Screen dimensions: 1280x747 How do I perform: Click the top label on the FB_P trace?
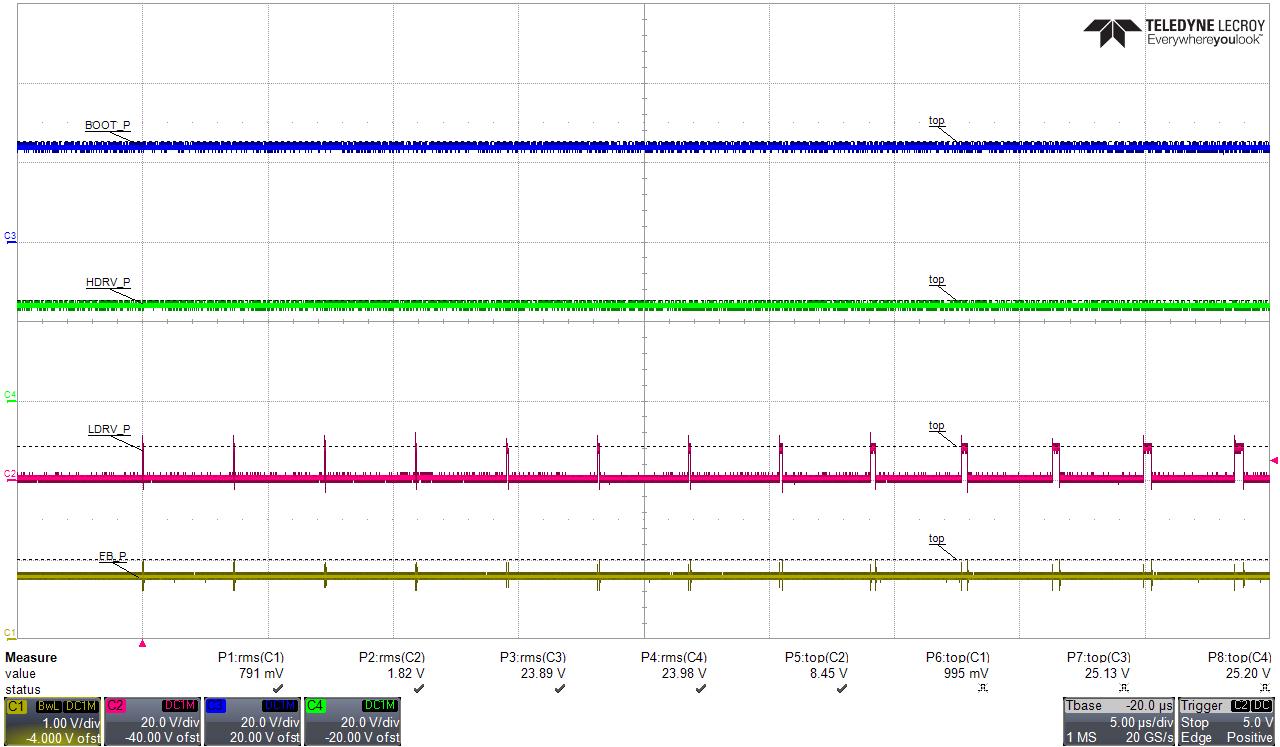click(936, 539)
